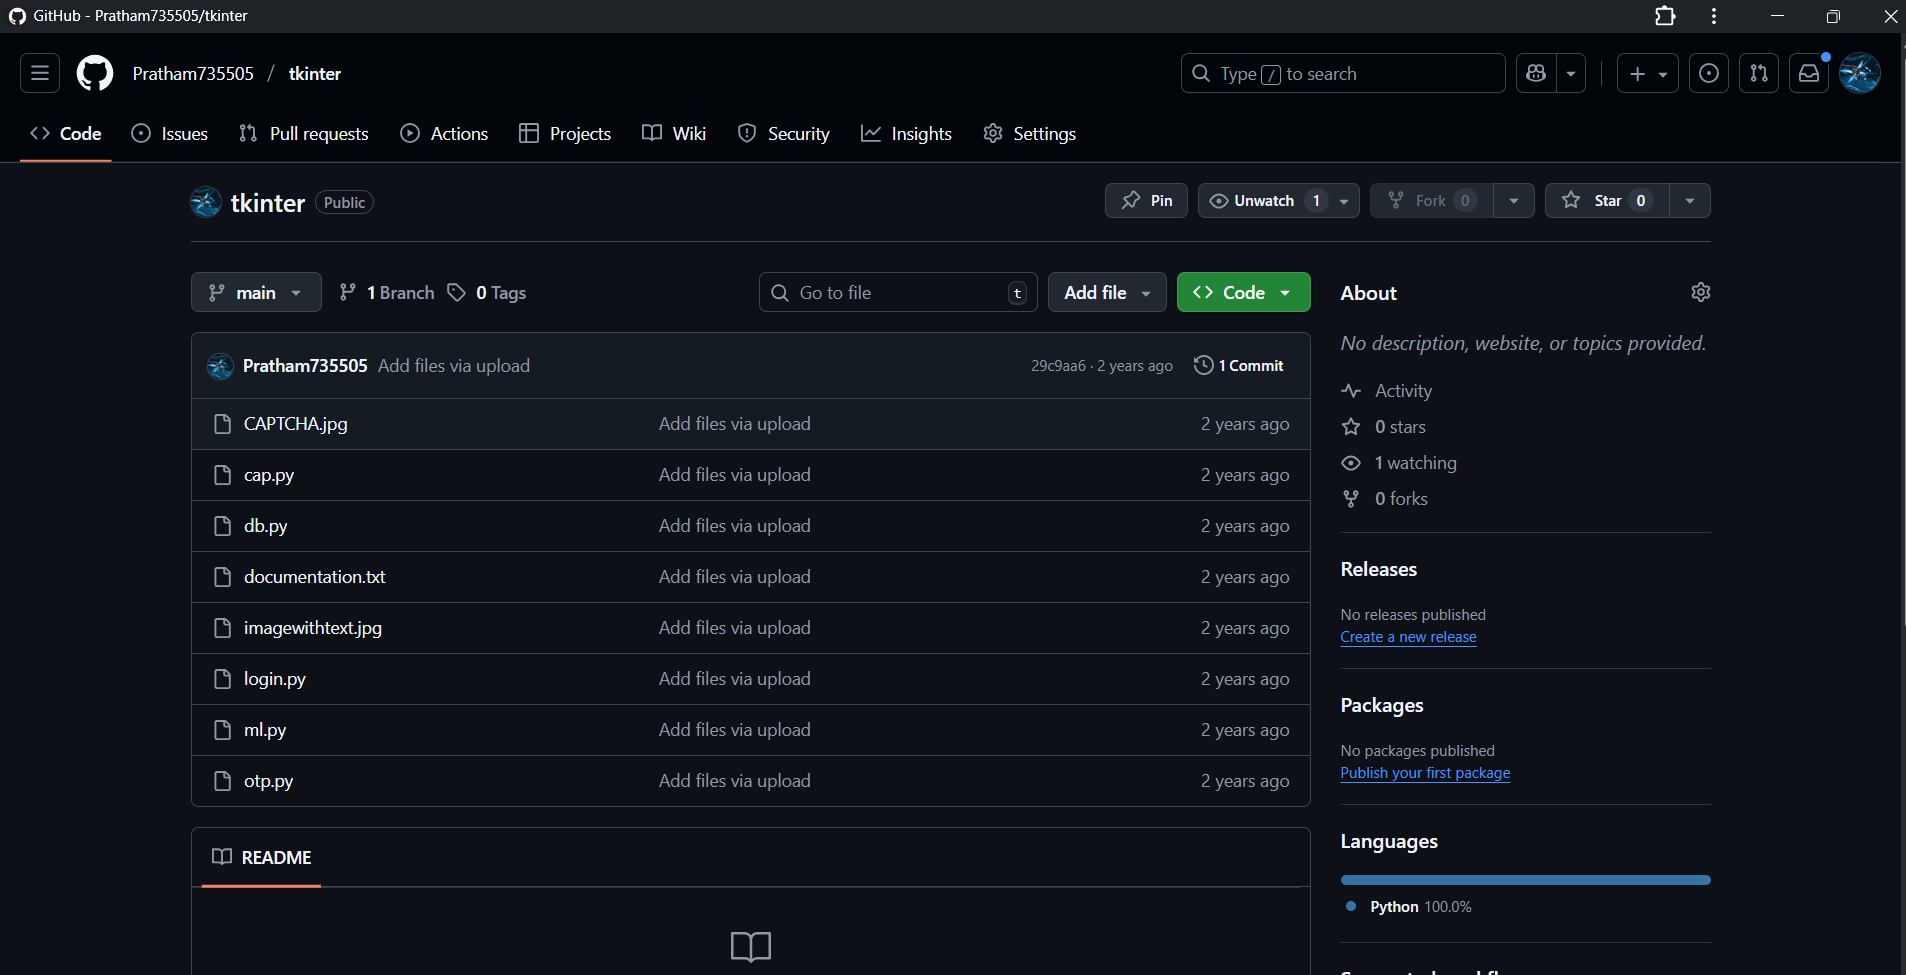Click the GitHub Octocat logo

click(x=95, y=74)
